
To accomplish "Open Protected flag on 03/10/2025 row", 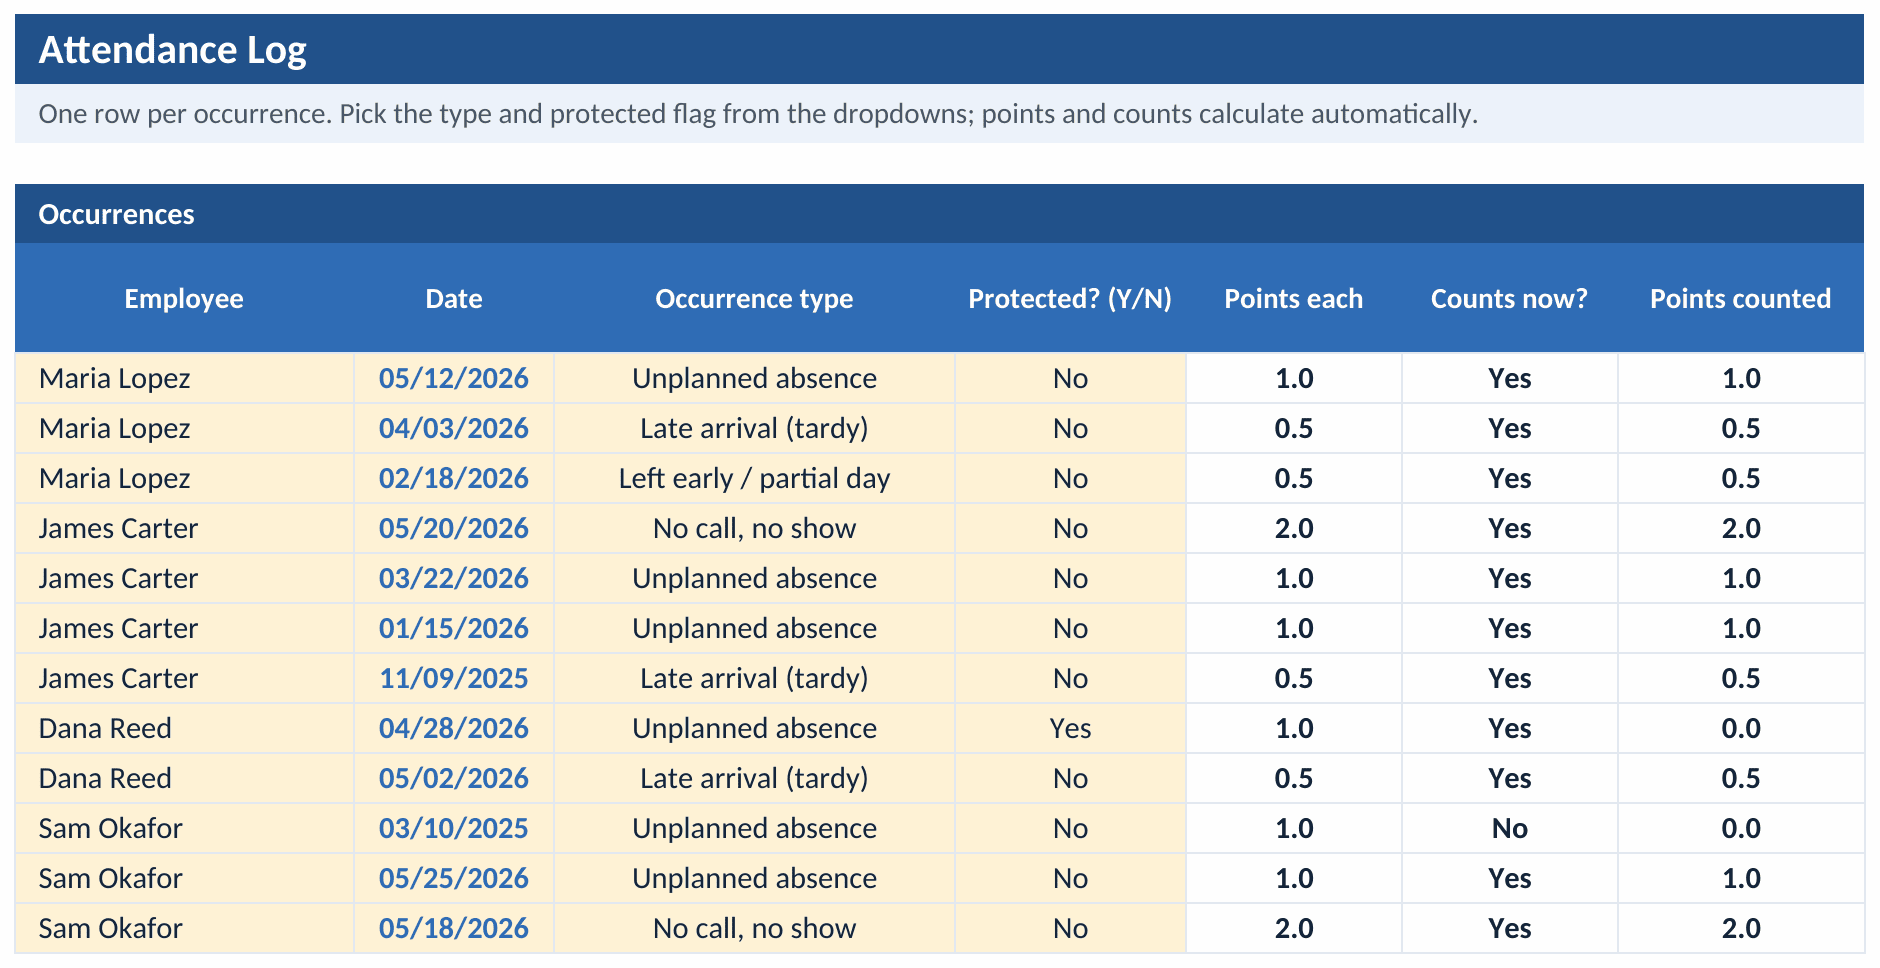I will pyautogui.click(x=1070, y=828).
